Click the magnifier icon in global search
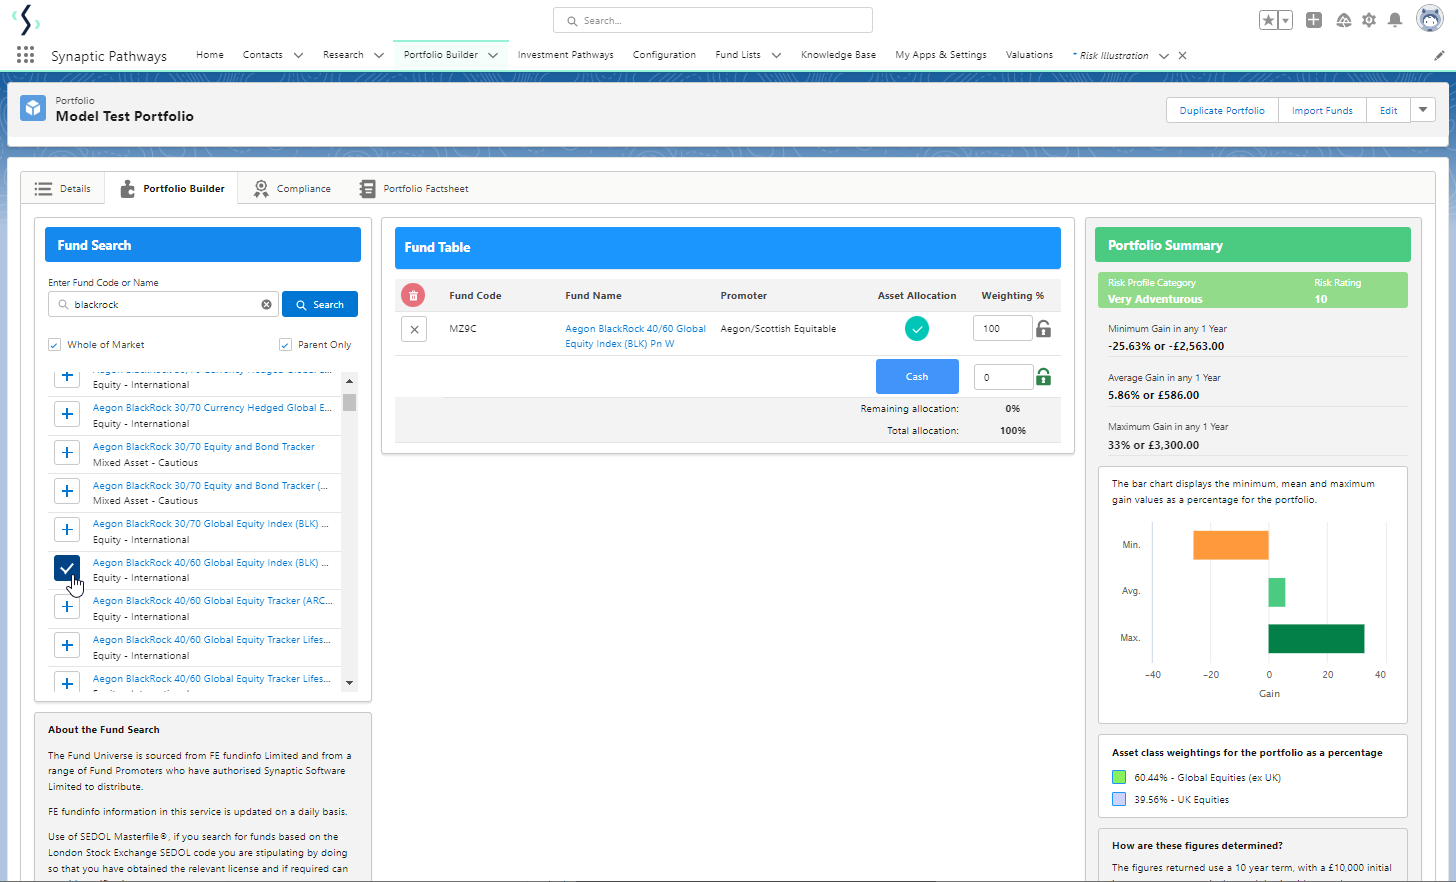Image resolution: width=1456 pixels, height=882 pixels. 572,21
